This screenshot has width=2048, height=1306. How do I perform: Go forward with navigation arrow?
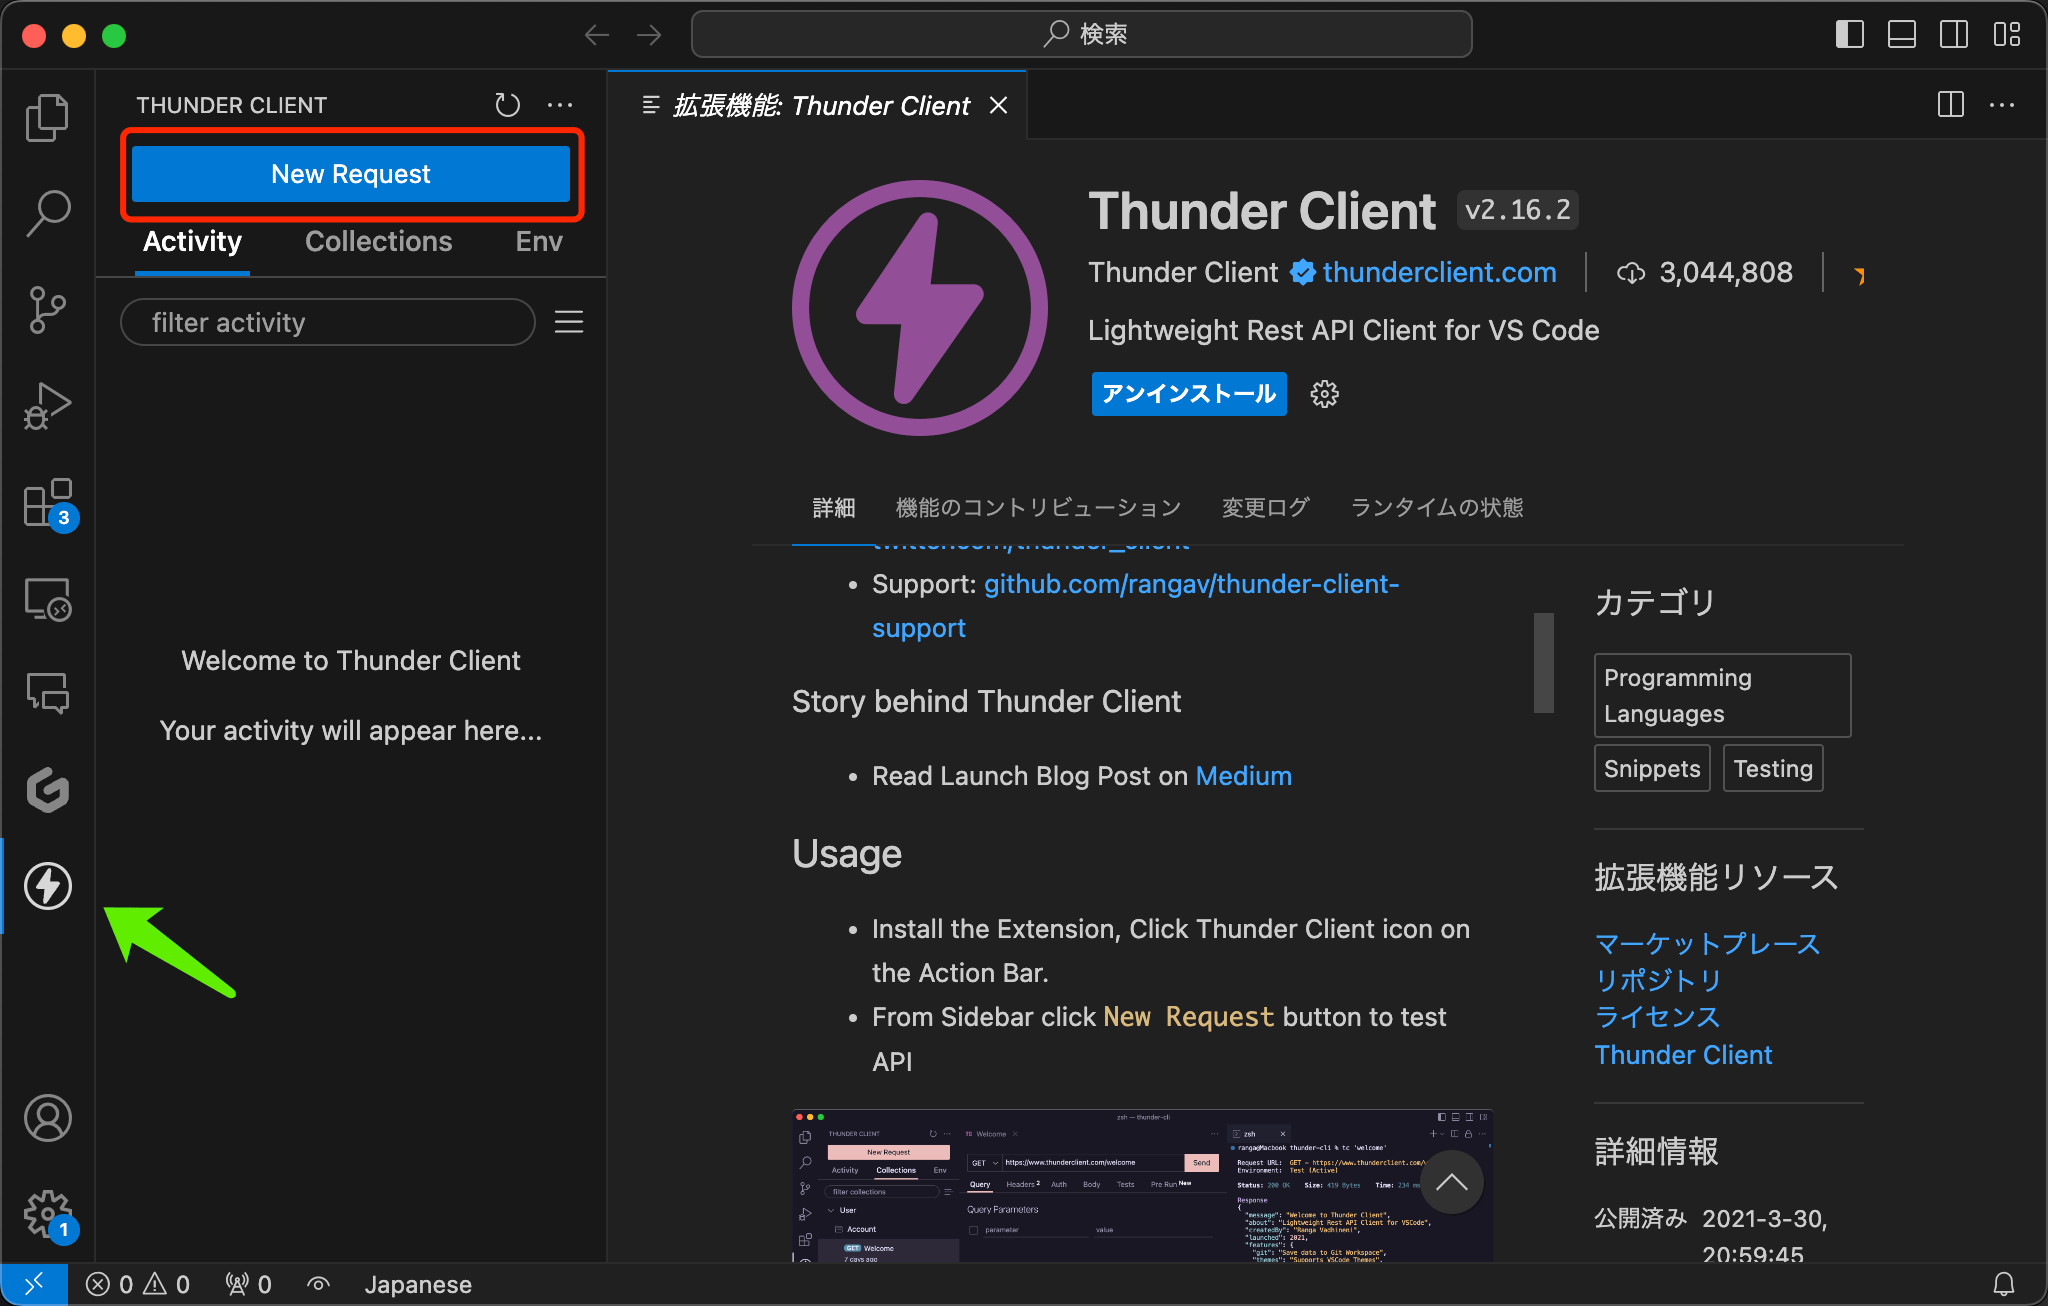click(x=649, y=35)
